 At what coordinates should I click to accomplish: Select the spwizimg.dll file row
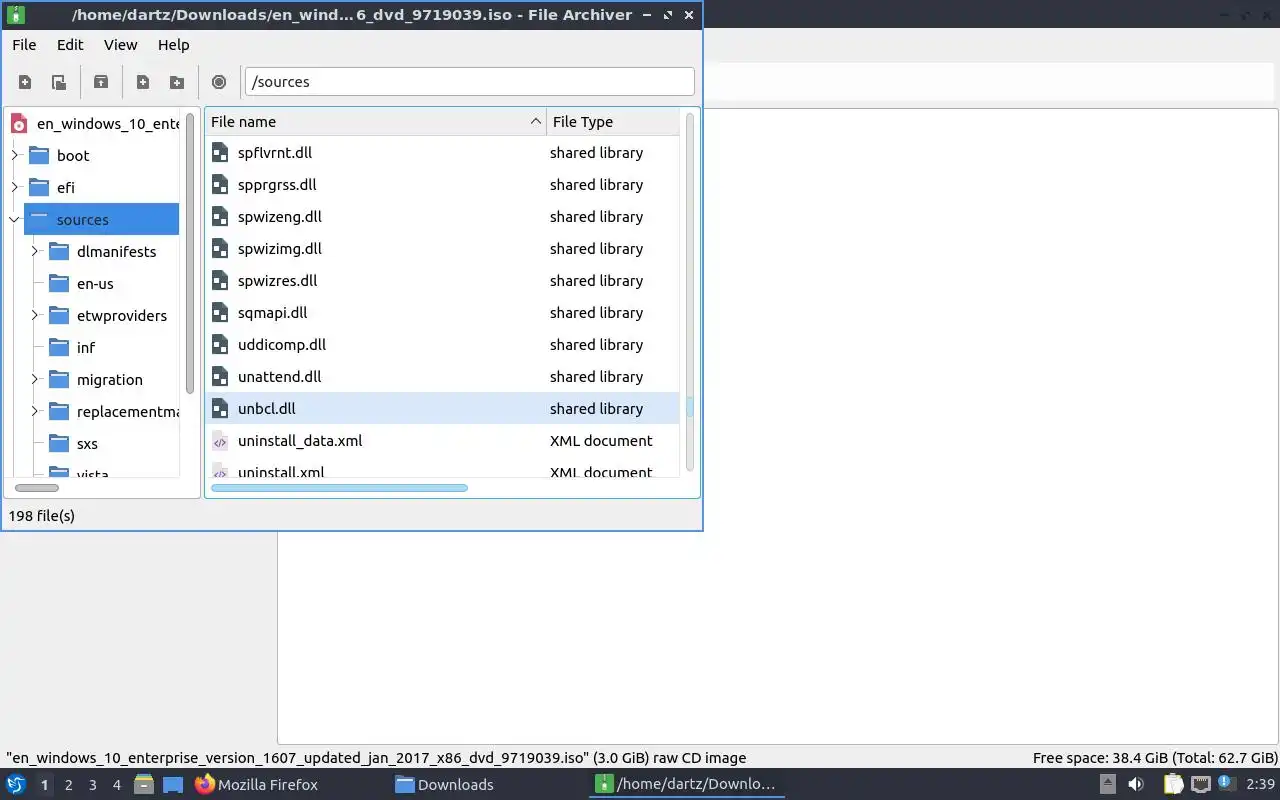coord(442,249)
